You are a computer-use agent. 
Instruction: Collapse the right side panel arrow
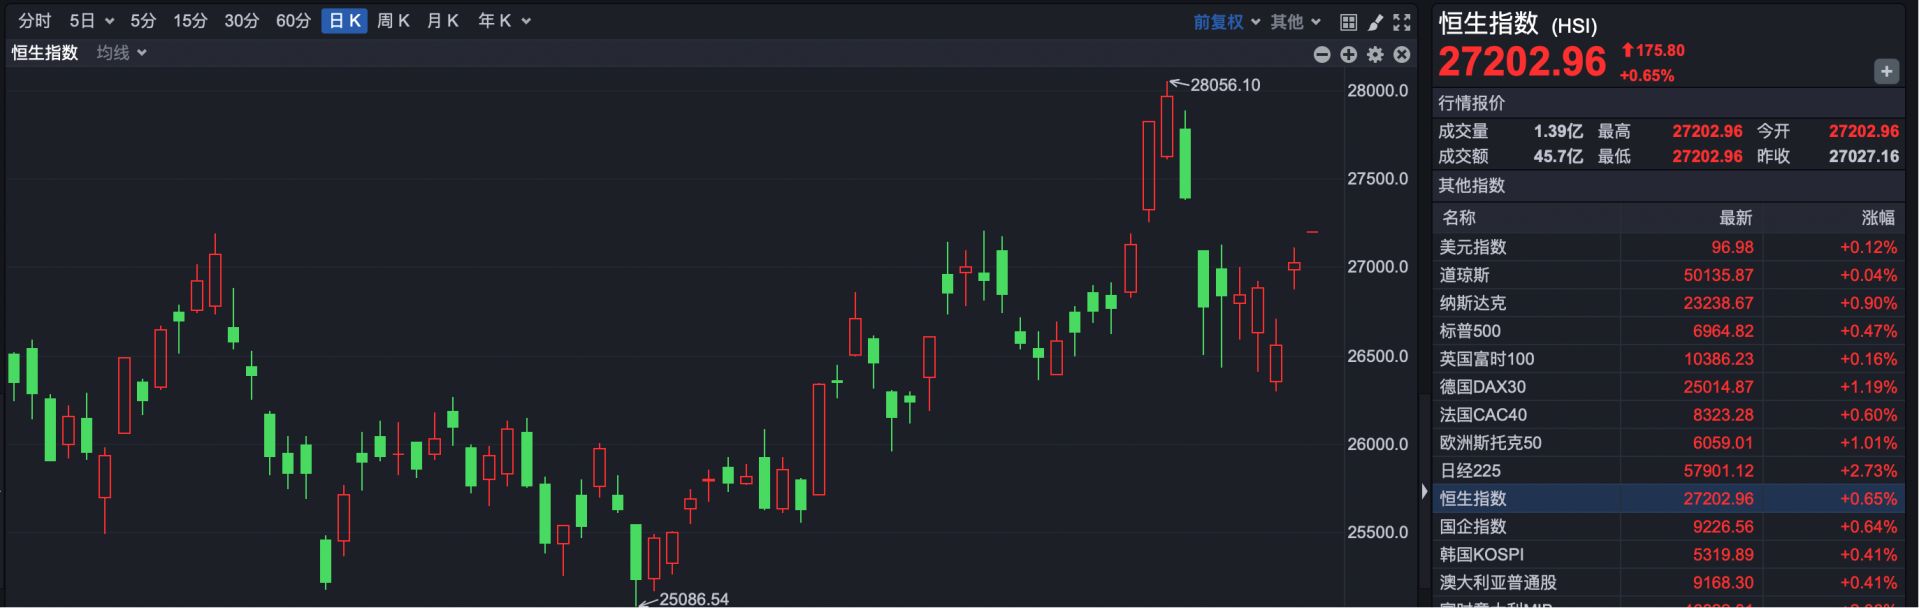click(1424, 491)
